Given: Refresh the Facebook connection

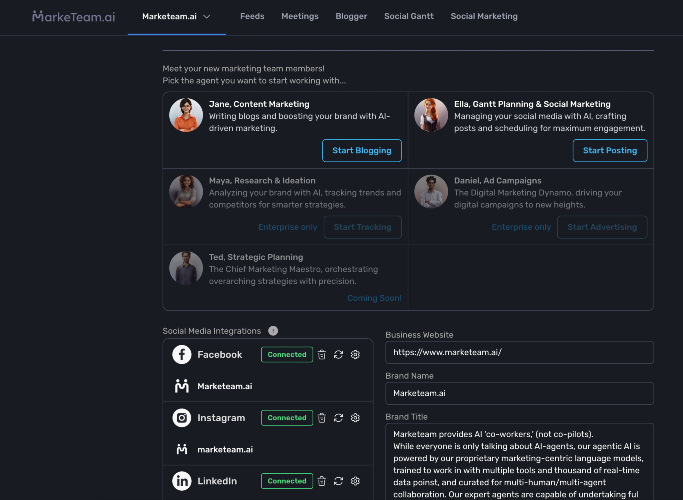Looking at the screenshot, I should click(x=338, y=355).
